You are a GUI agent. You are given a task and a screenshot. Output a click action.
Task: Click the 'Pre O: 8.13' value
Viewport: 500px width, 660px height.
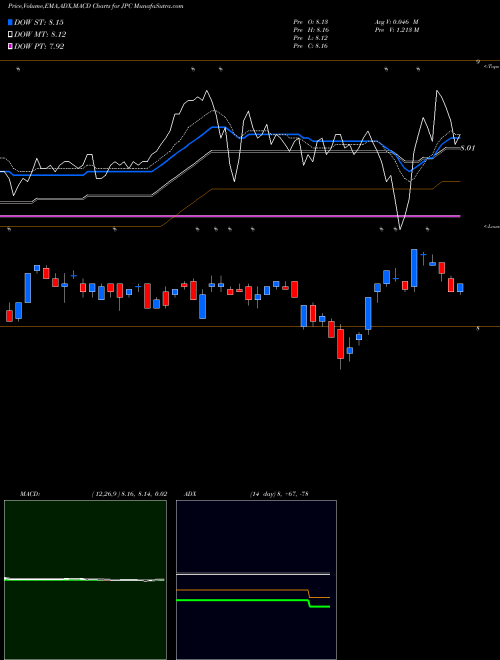coord(311,22)
